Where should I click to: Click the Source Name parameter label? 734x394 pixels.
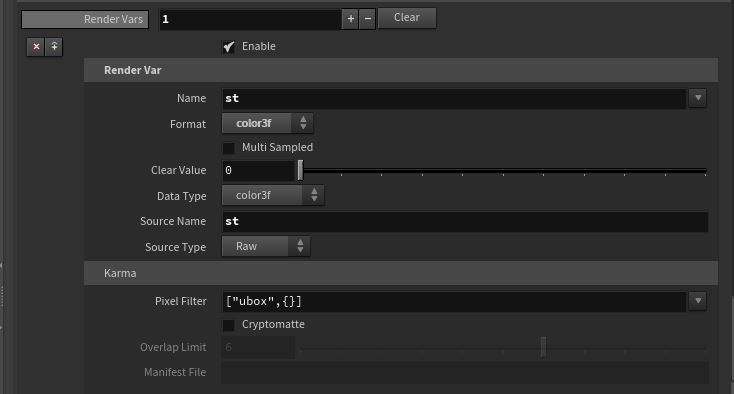pyautogui.click(x=173, y=221)
